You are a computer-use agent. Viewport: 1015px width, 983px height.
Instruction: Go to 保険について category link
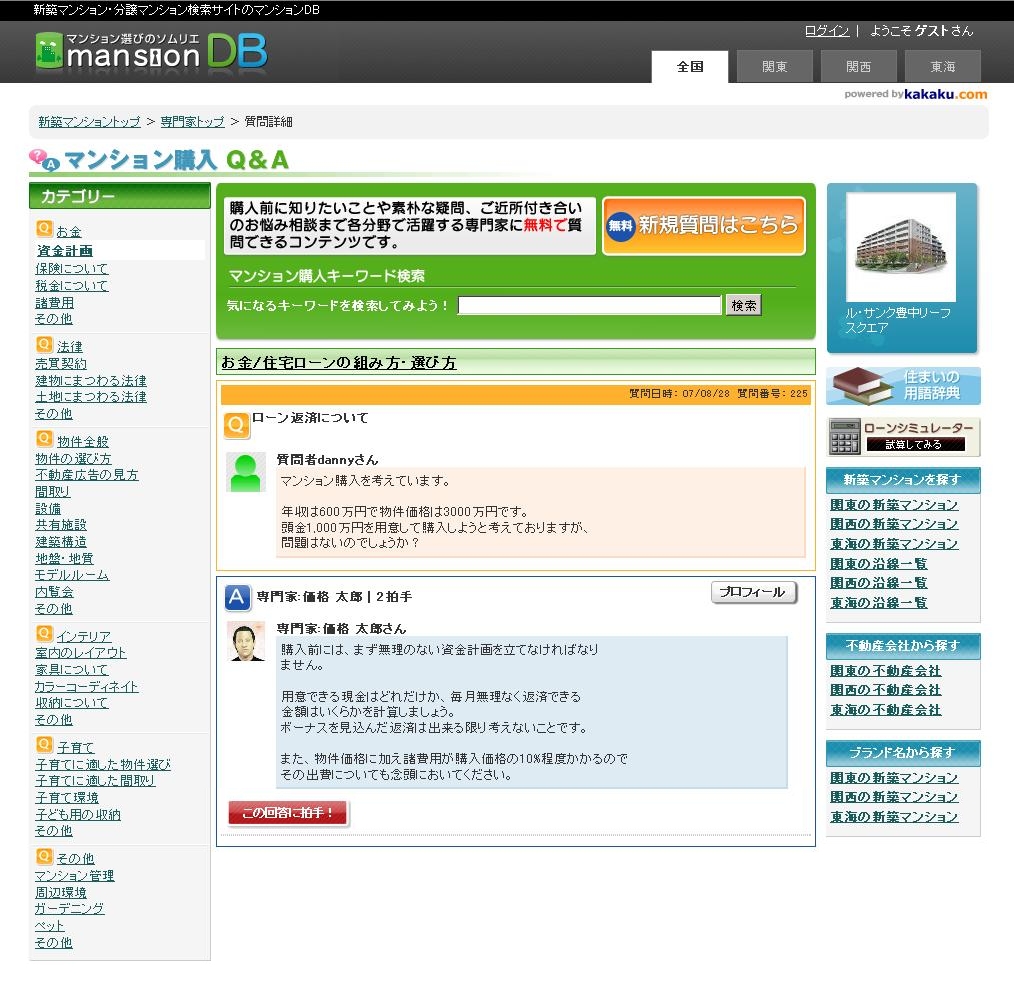click(71, 269)
